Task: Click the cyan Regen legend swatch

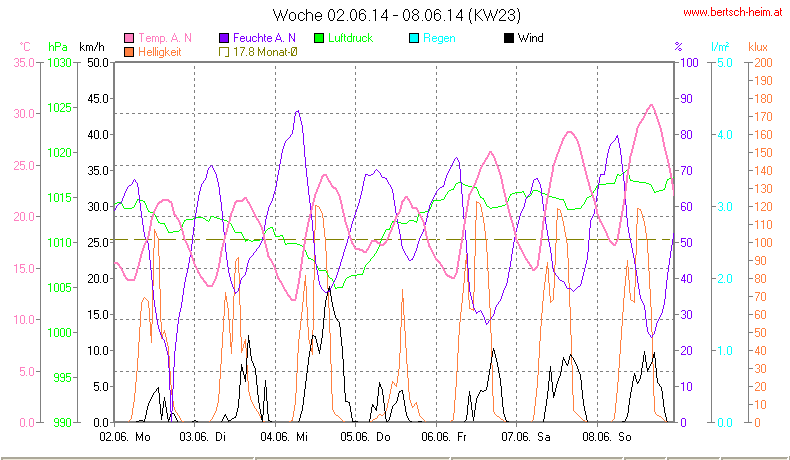Action: click(x=414, y=38)
